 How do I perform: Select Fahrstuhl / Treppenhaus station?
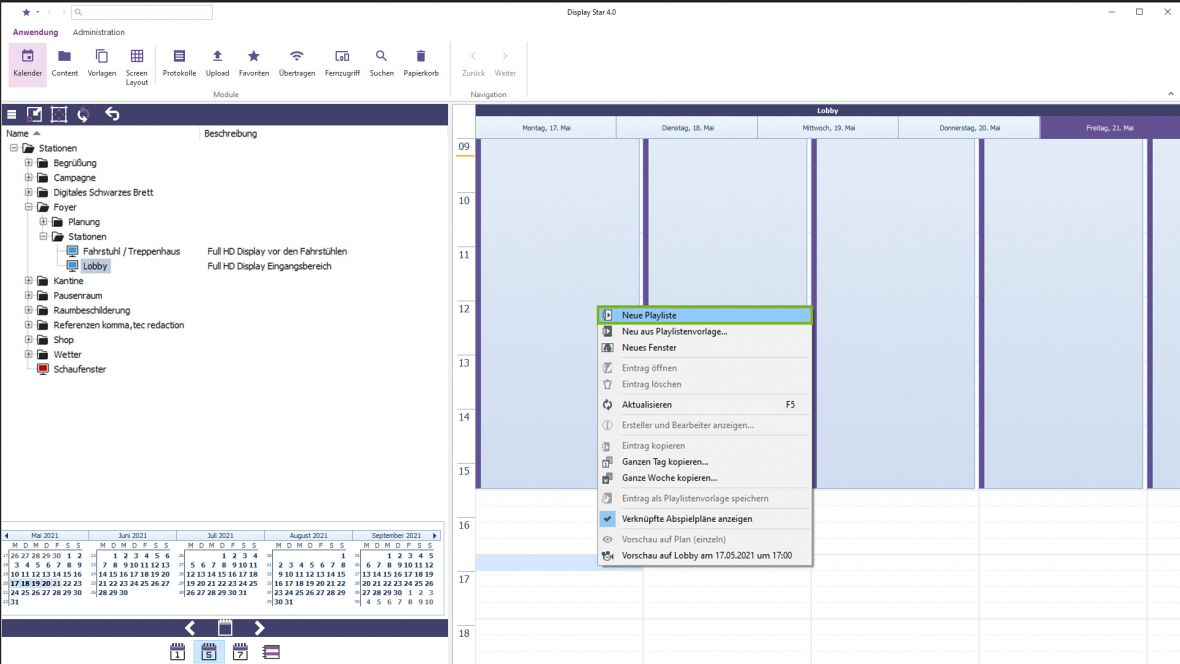pos(131,252)
